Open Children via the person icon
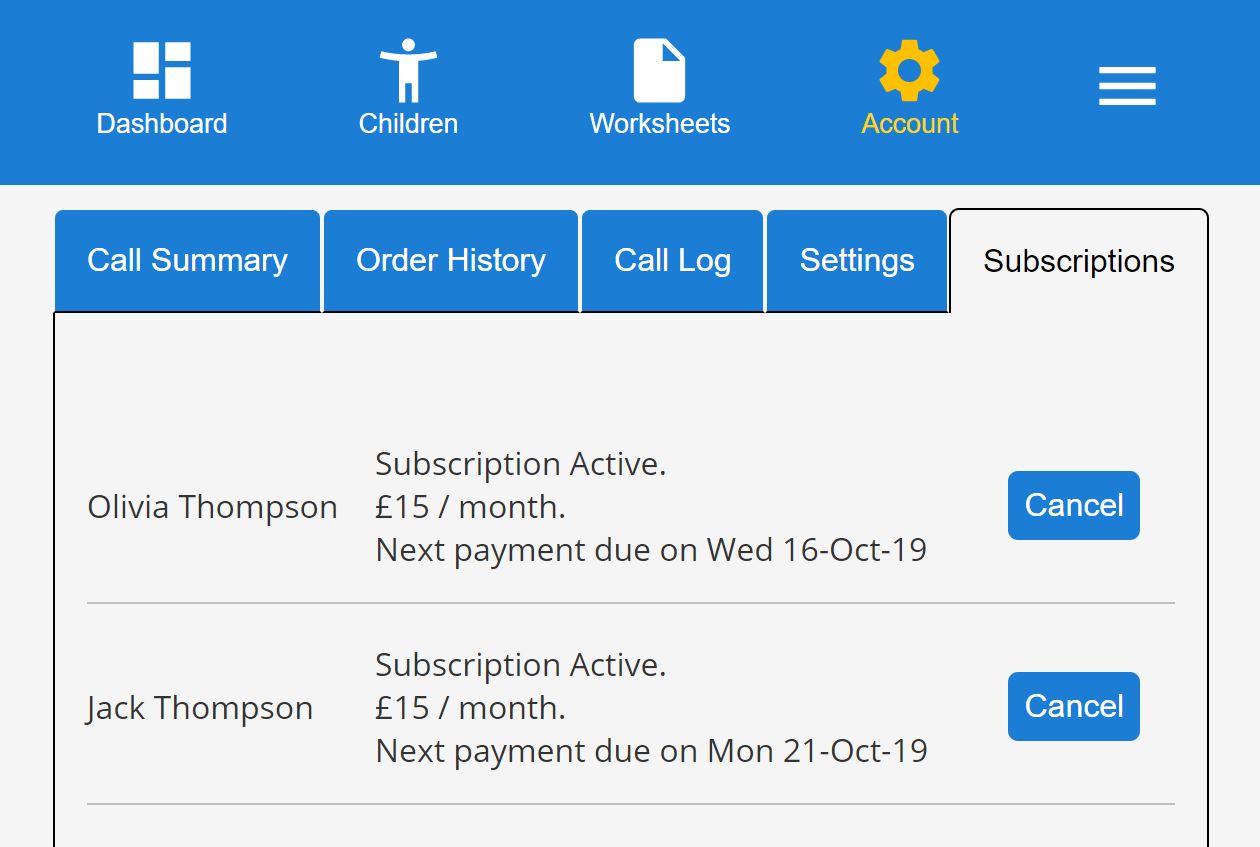Image resolution: width=1260 pixels, height=847 pixels. (x=408, y=70)
